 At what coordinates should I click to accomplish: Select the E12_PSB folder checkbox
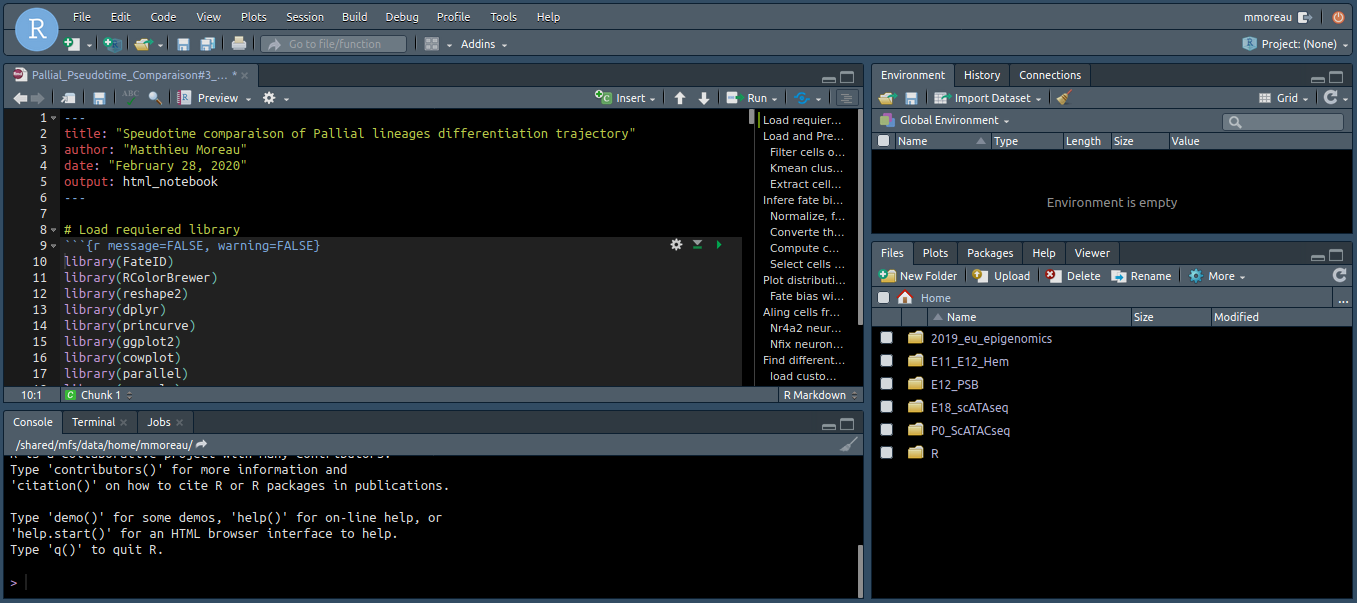[886, 384]
